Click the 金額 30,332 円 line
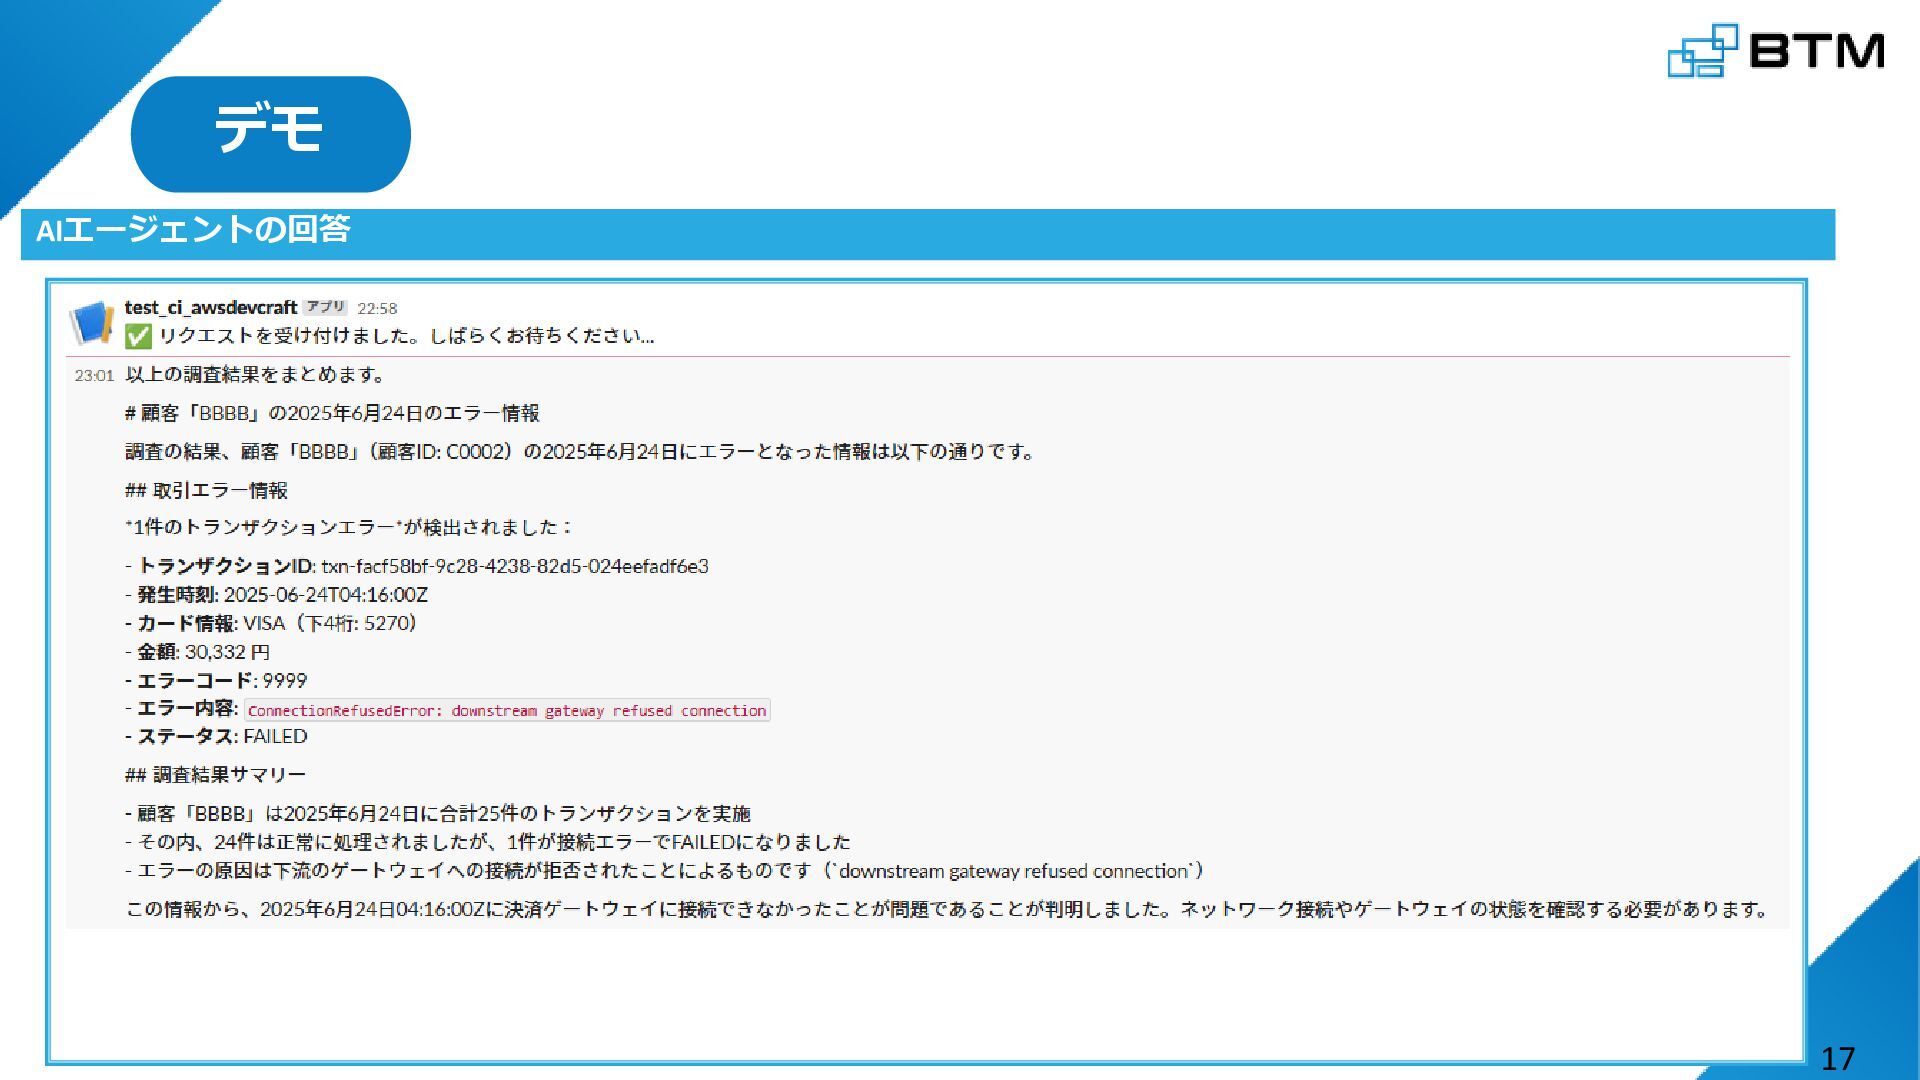The height and width of the screenshot is (1080, 1920). [200, 652]
